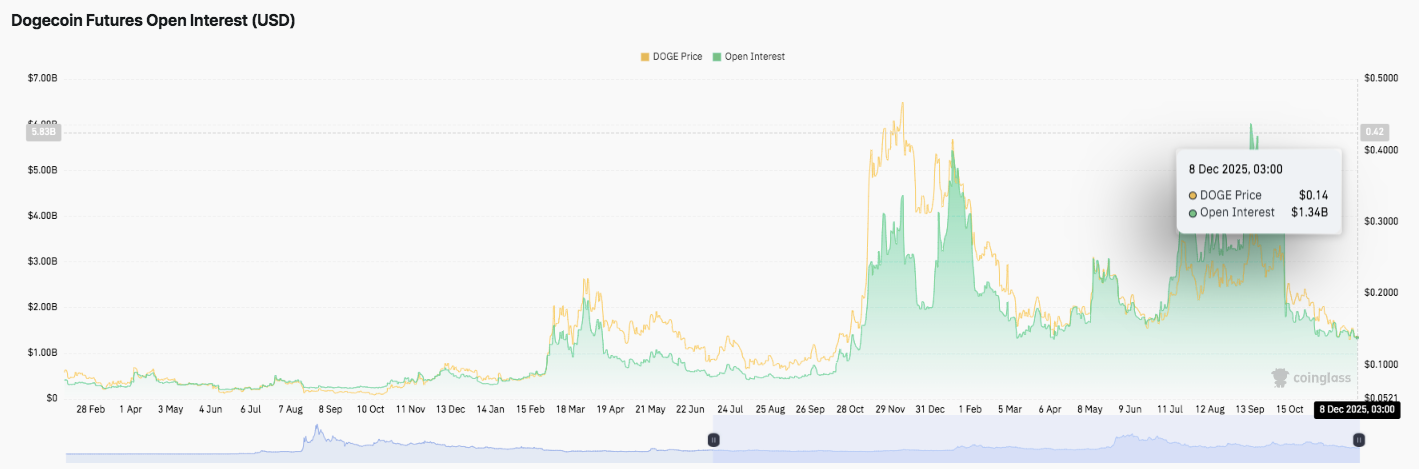Click the $3.00B left axis label

pos(42,261)
